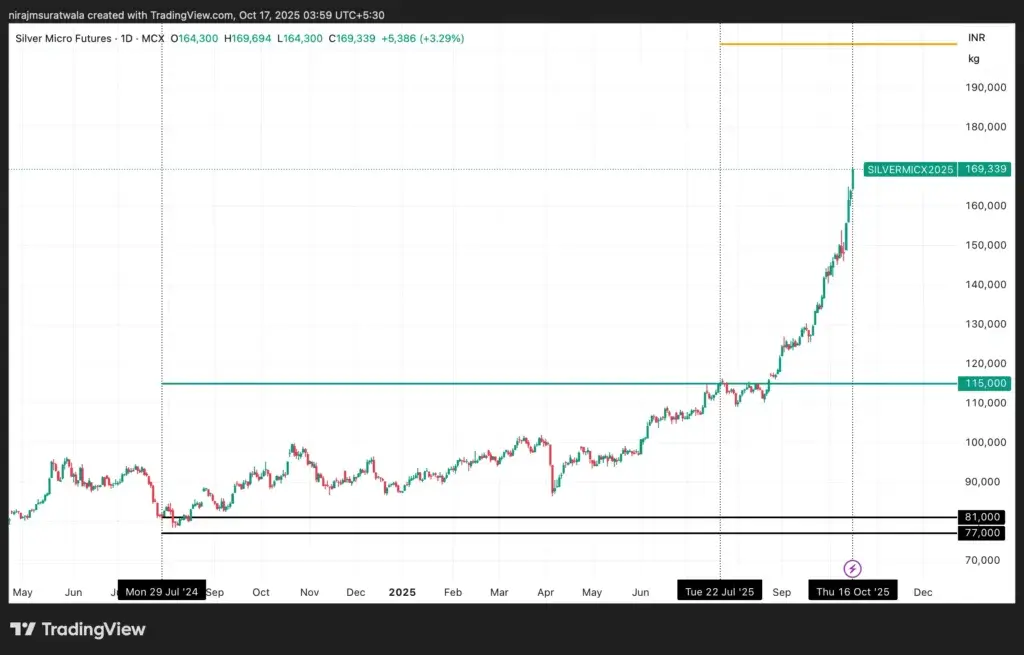This screenshot has width=1024, height=655.
Task: Click the Silver Micro Futures symbol name
Action: pos(66,37)
